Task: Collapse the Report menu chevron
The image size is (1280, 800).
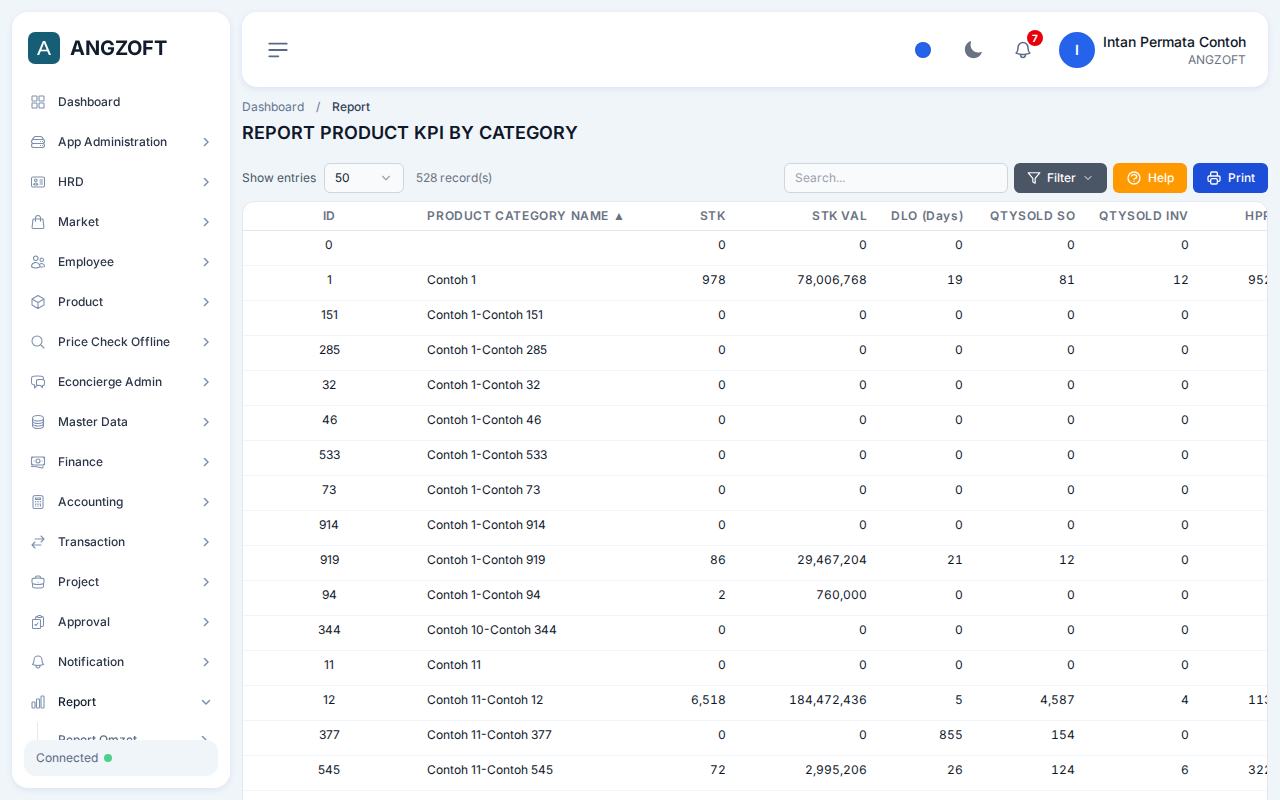Action: pos(206,702)
